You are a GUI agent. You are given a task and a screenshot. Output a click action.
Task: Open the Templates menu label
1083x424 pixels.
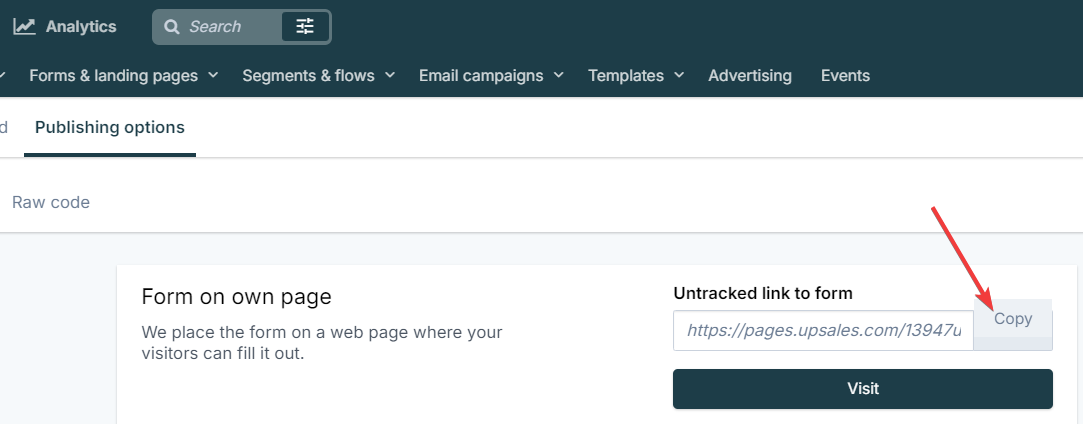coord(626,75)
